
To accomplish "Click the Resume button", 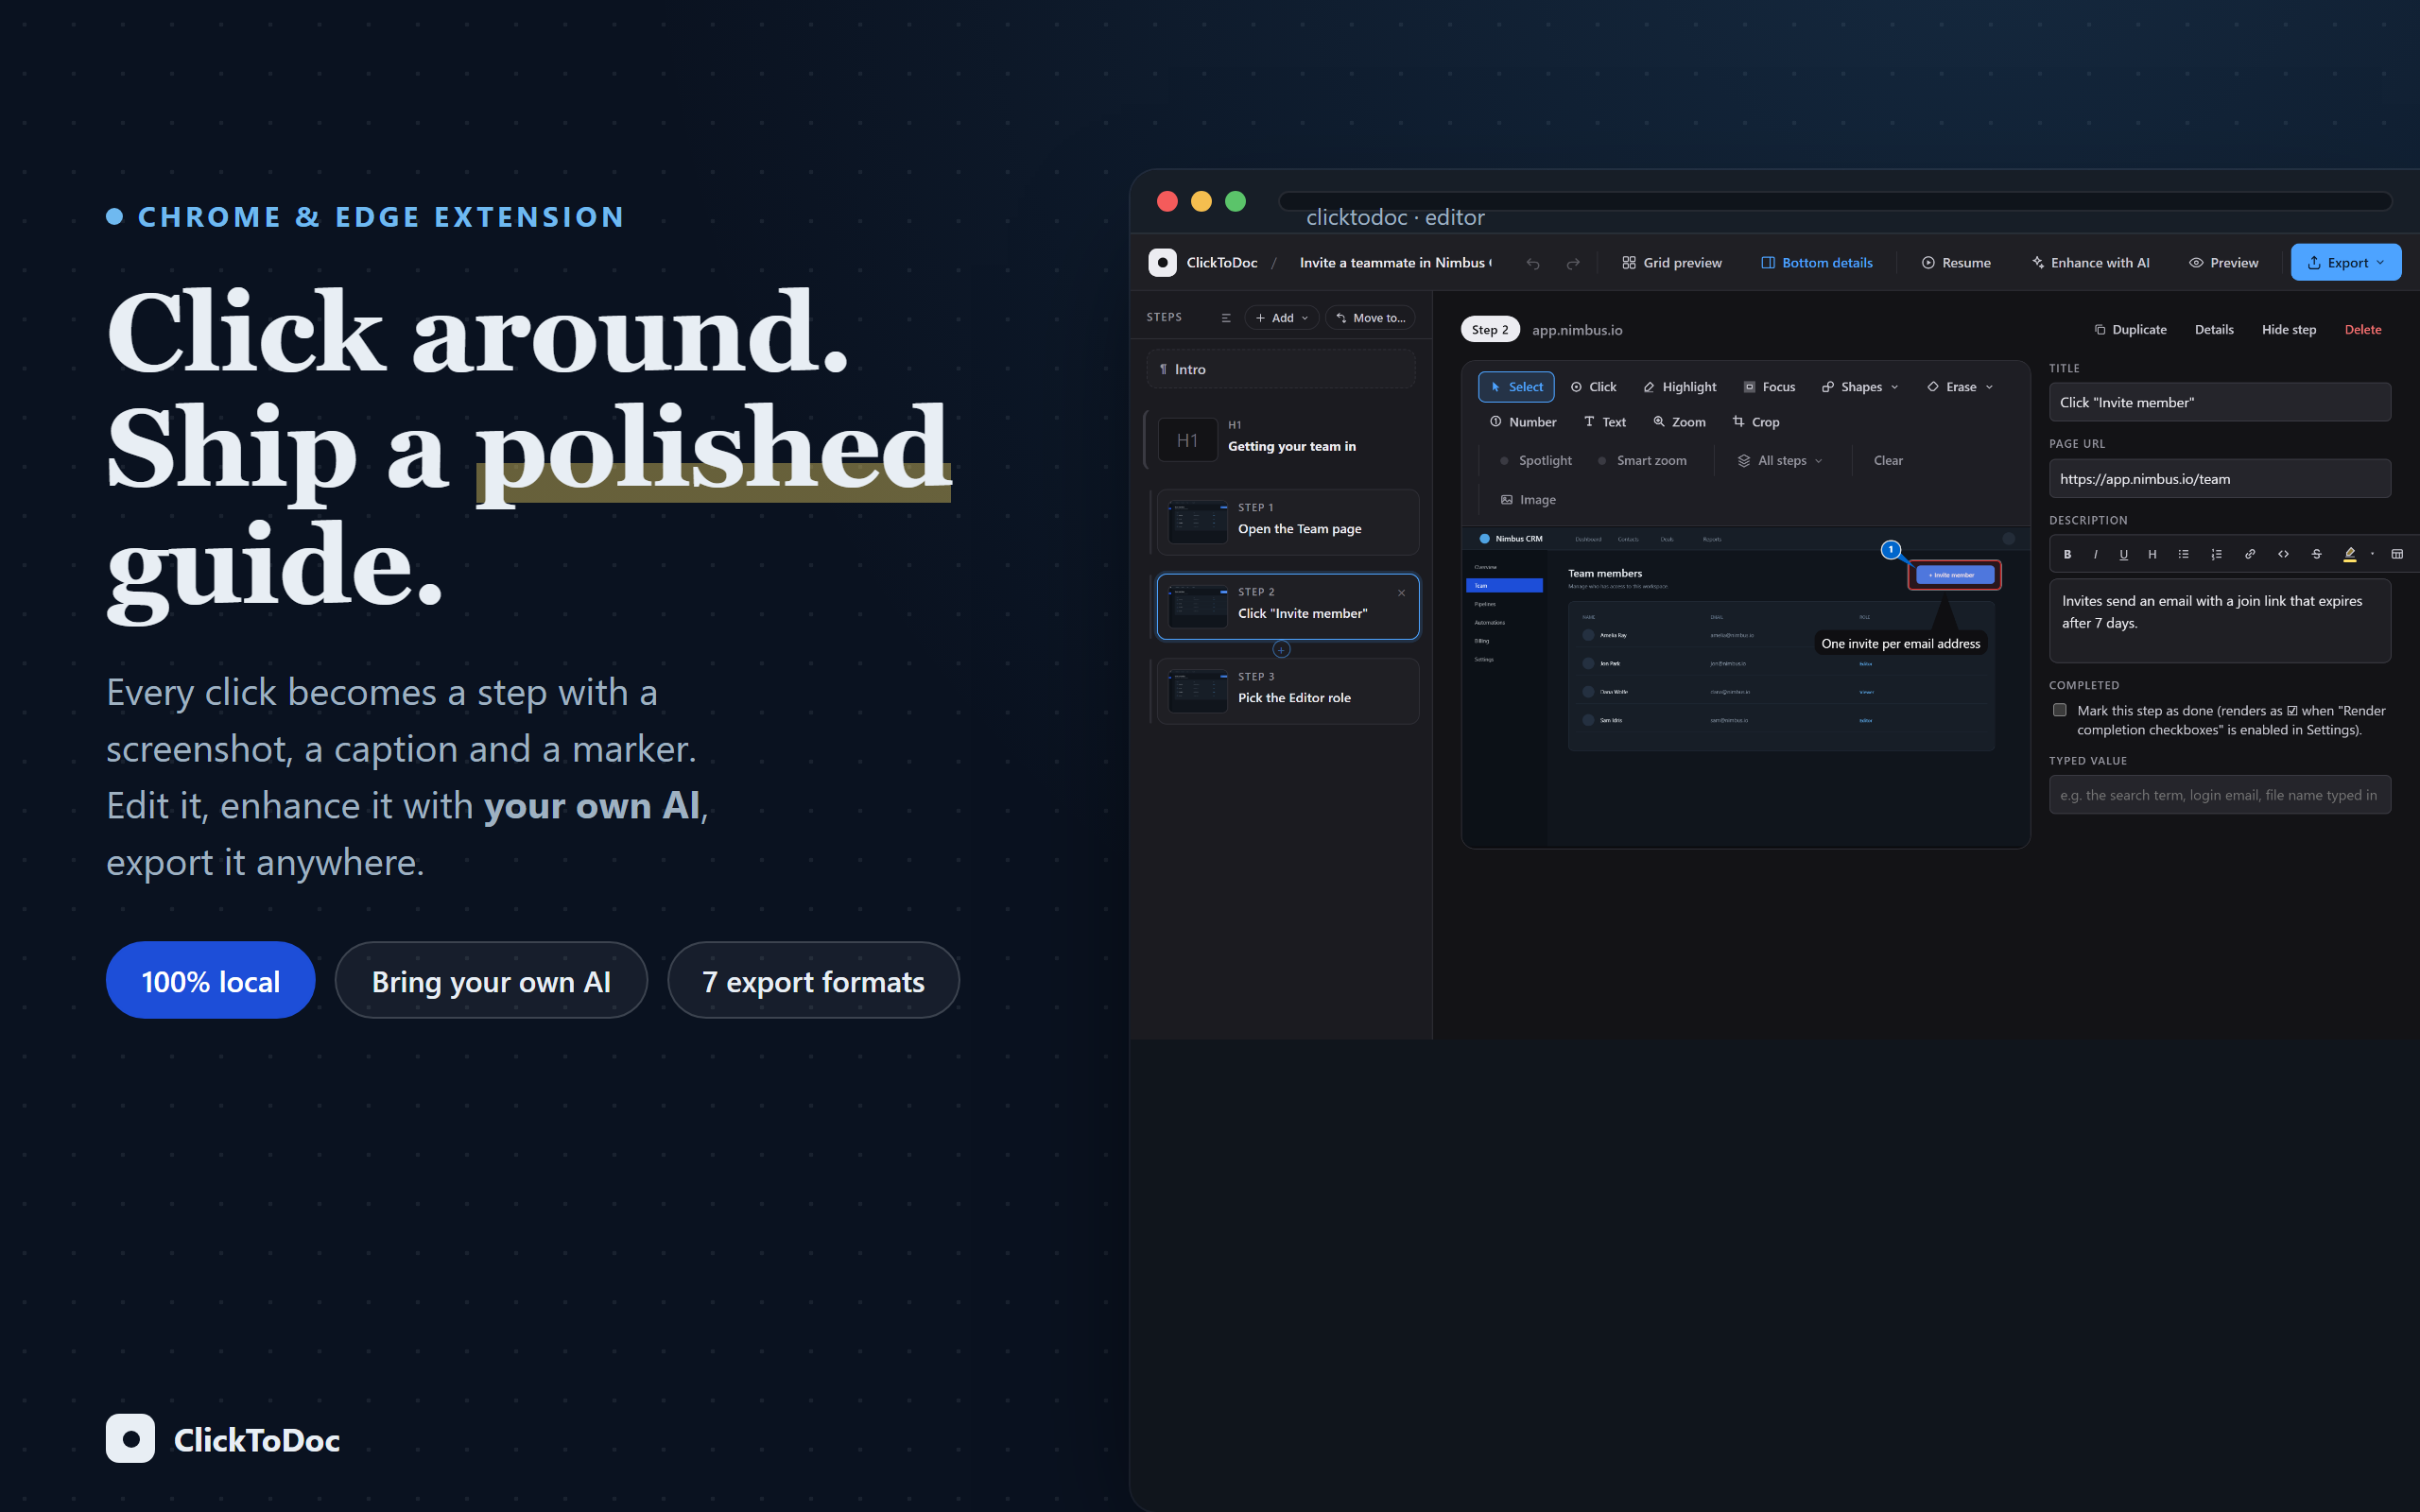I will pos(1956,263).
